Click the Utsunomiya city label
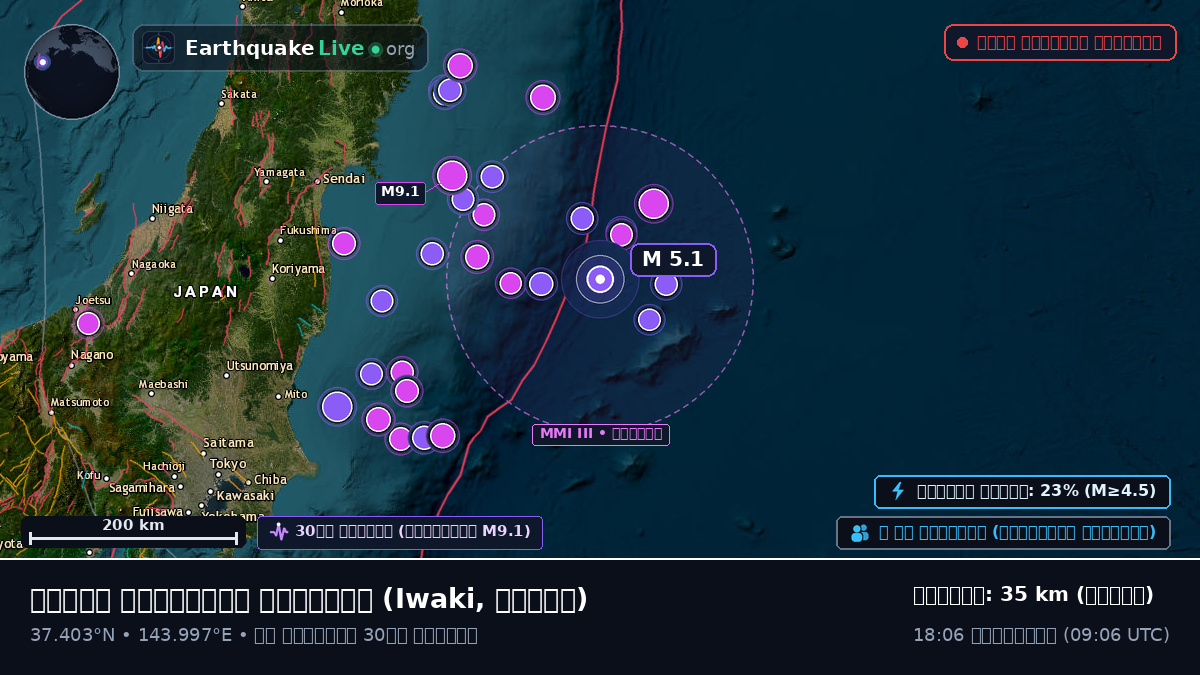Image resolution: width=1200 pixels, height=675 pixels. [x=260, y=366]
